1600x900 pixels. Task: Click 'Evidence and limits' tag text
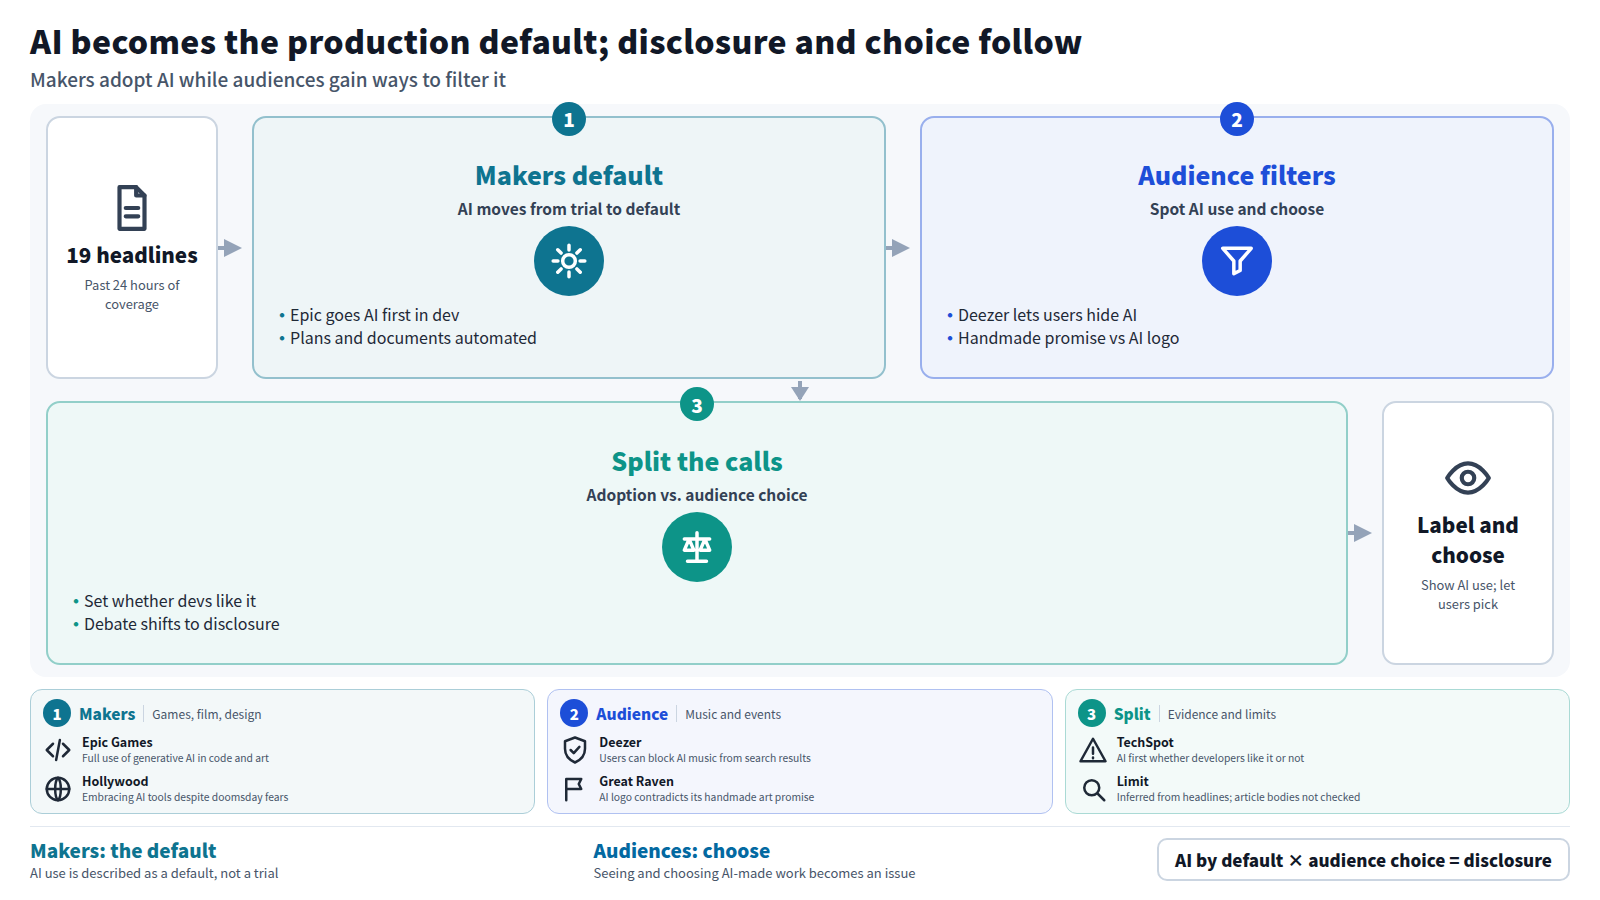[x=1222, y=714]
